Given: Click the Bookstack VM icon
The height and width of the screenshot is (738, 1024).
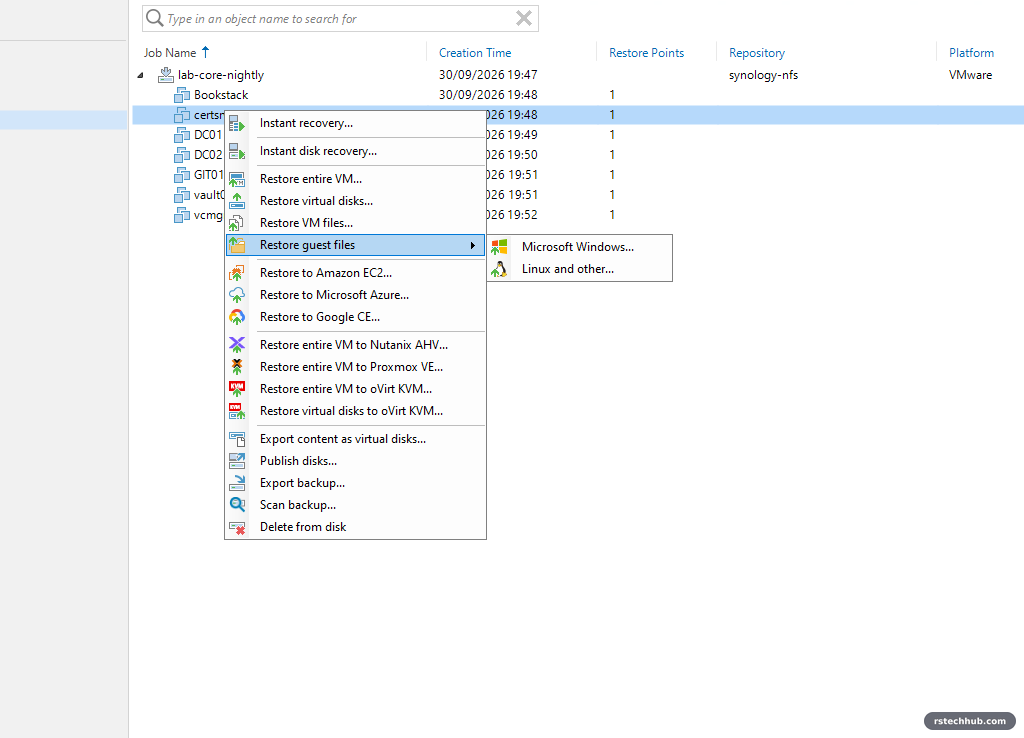Looking at the screenshot, I should [x=182, y=95].
